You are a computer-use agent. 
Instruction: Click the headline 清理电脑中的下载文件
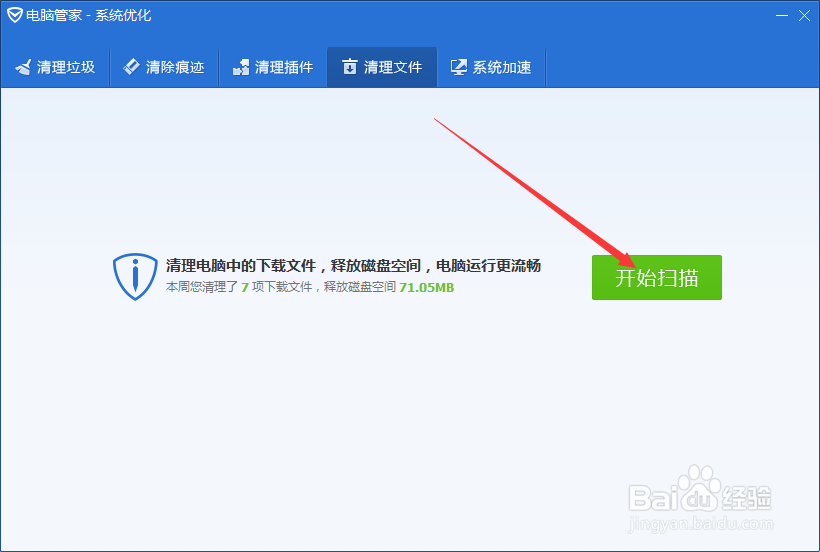tap(241, 266)
